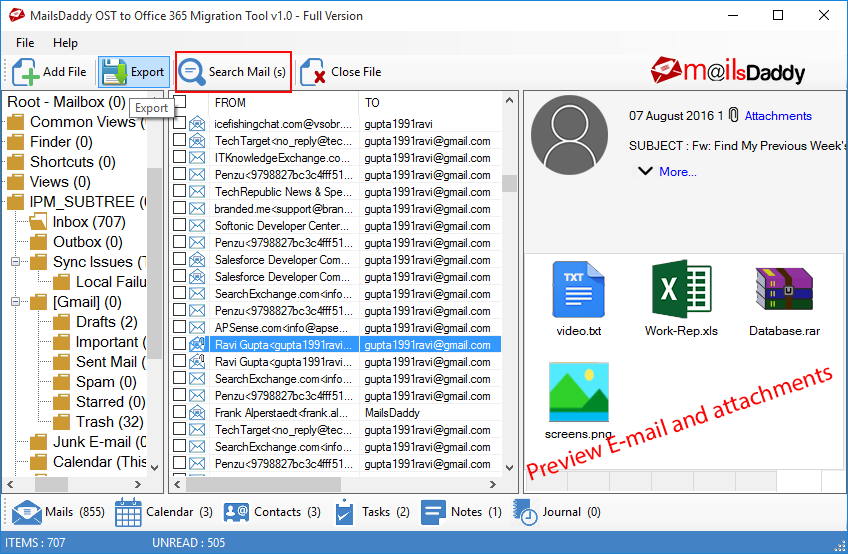Screen dimensions: 848x554
Task: Expand message details with More chevron
Action: [645, 172]
